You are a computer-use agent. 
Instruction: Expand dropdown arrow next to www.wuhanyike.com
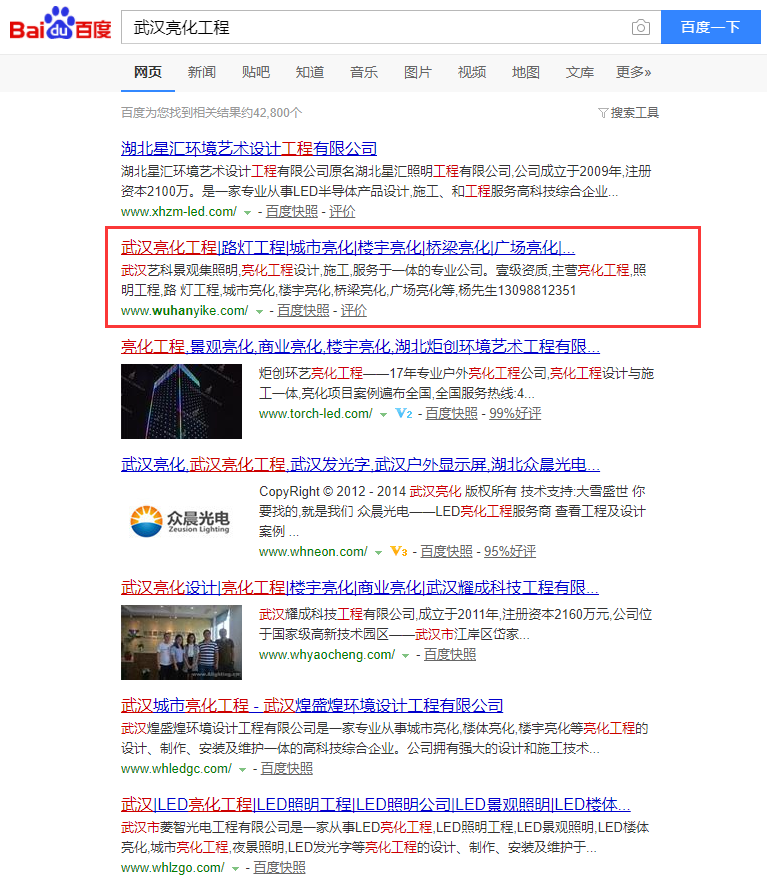coord(259,312)
